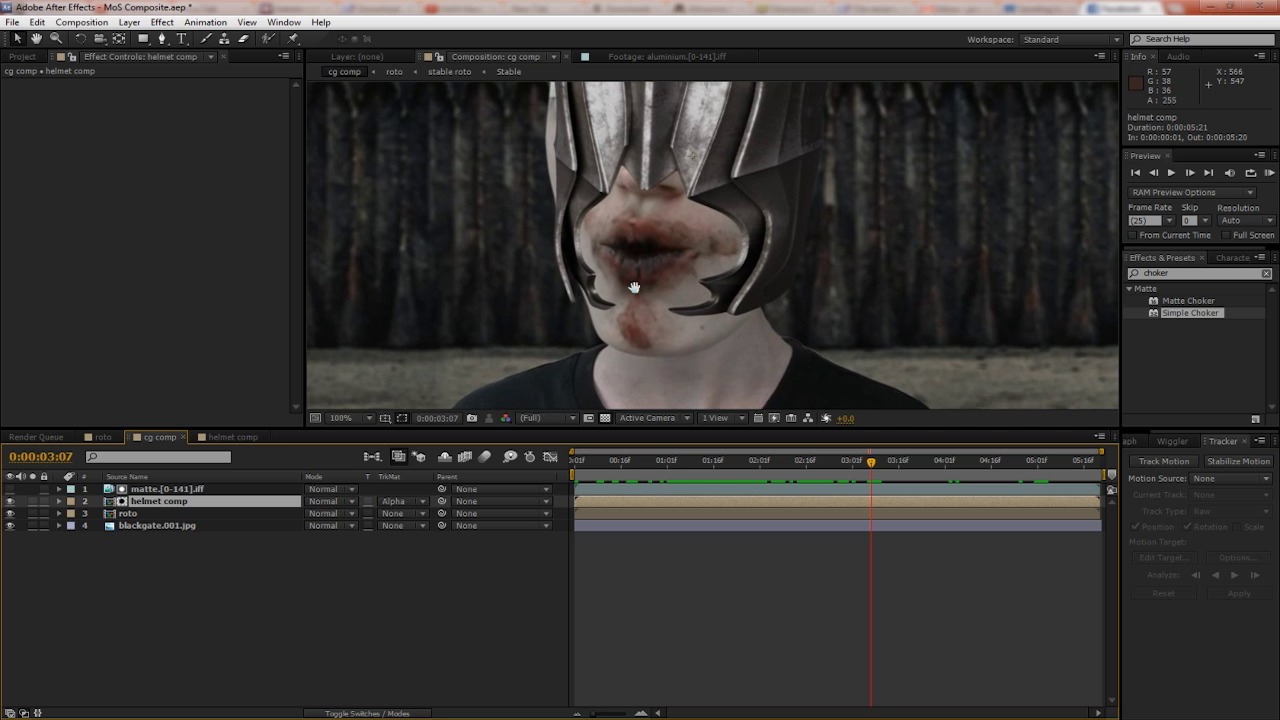The image size is (1280, 720).
Task: Open the Graph Editor icon
Action: [x=550, y=457]
